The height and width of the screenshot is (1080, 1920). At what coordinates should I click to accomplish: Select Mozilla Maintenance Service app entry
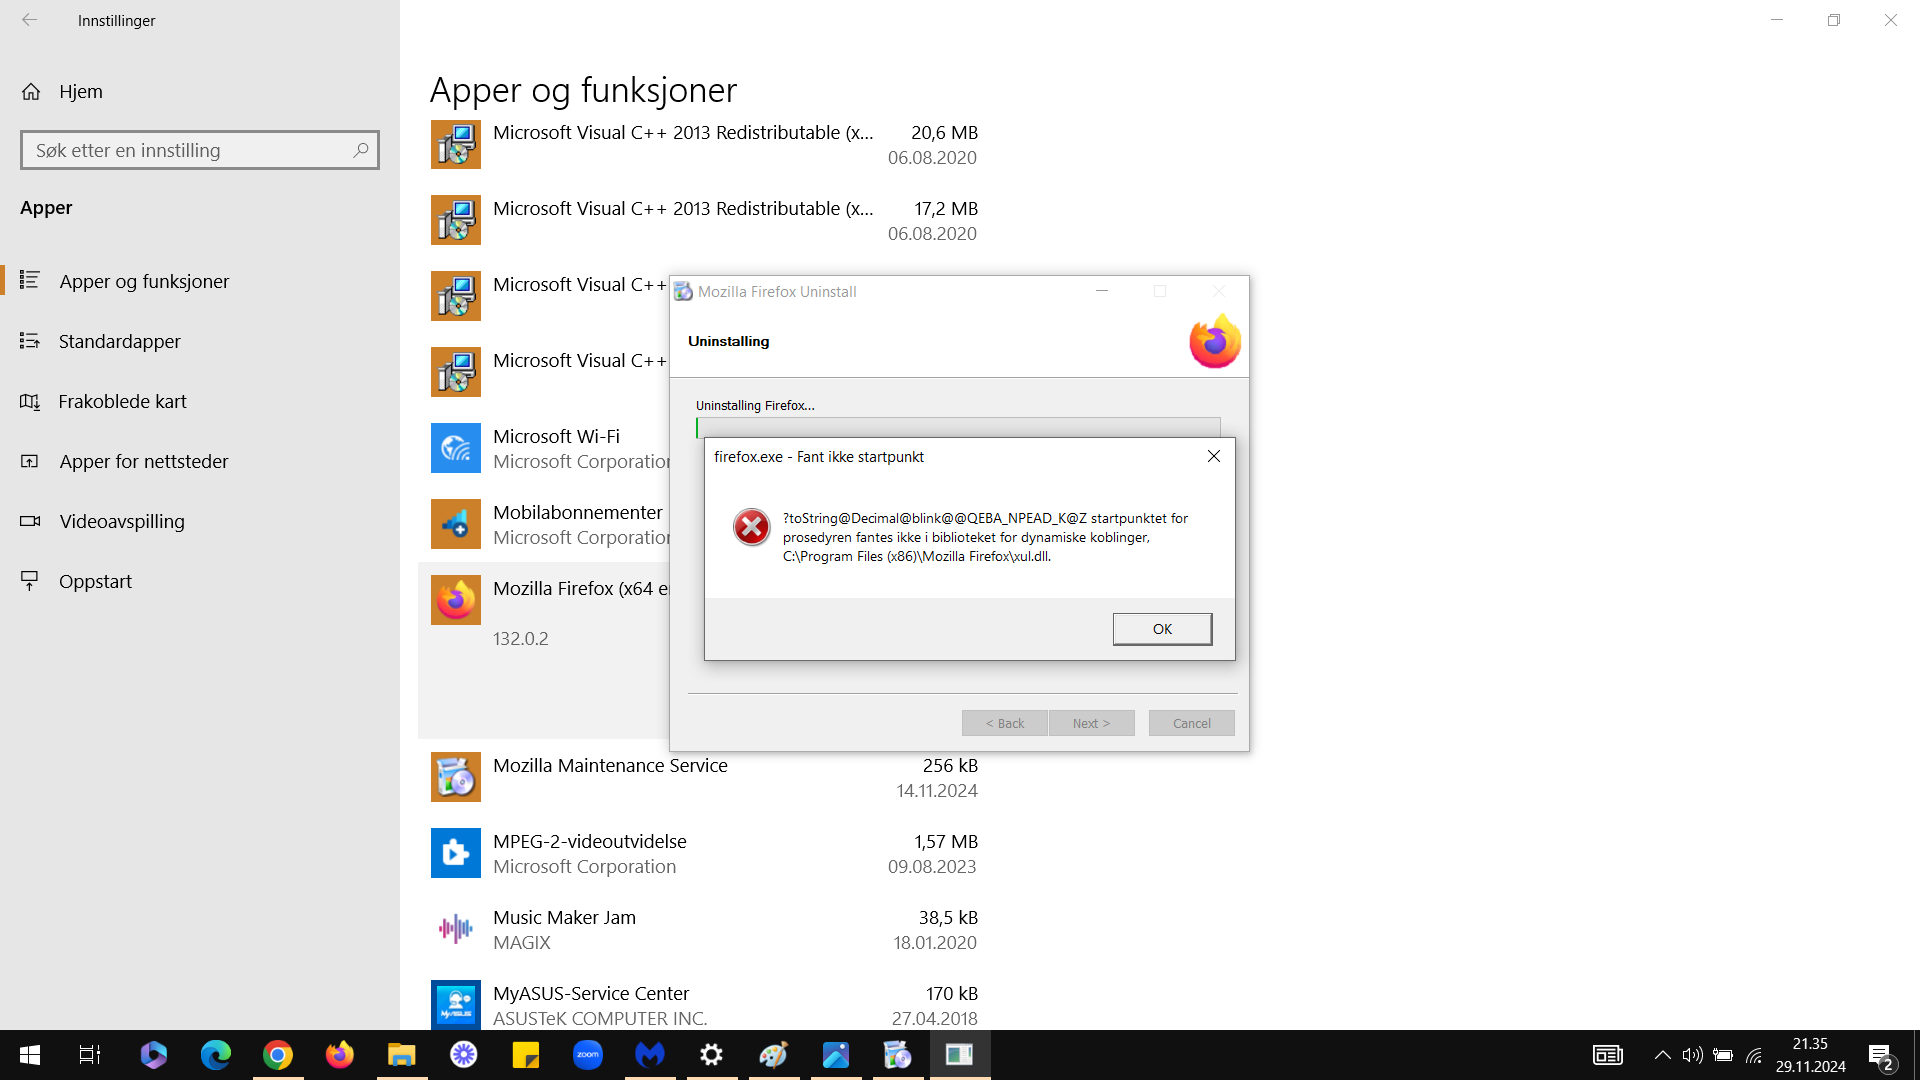(x=704, y=777)
